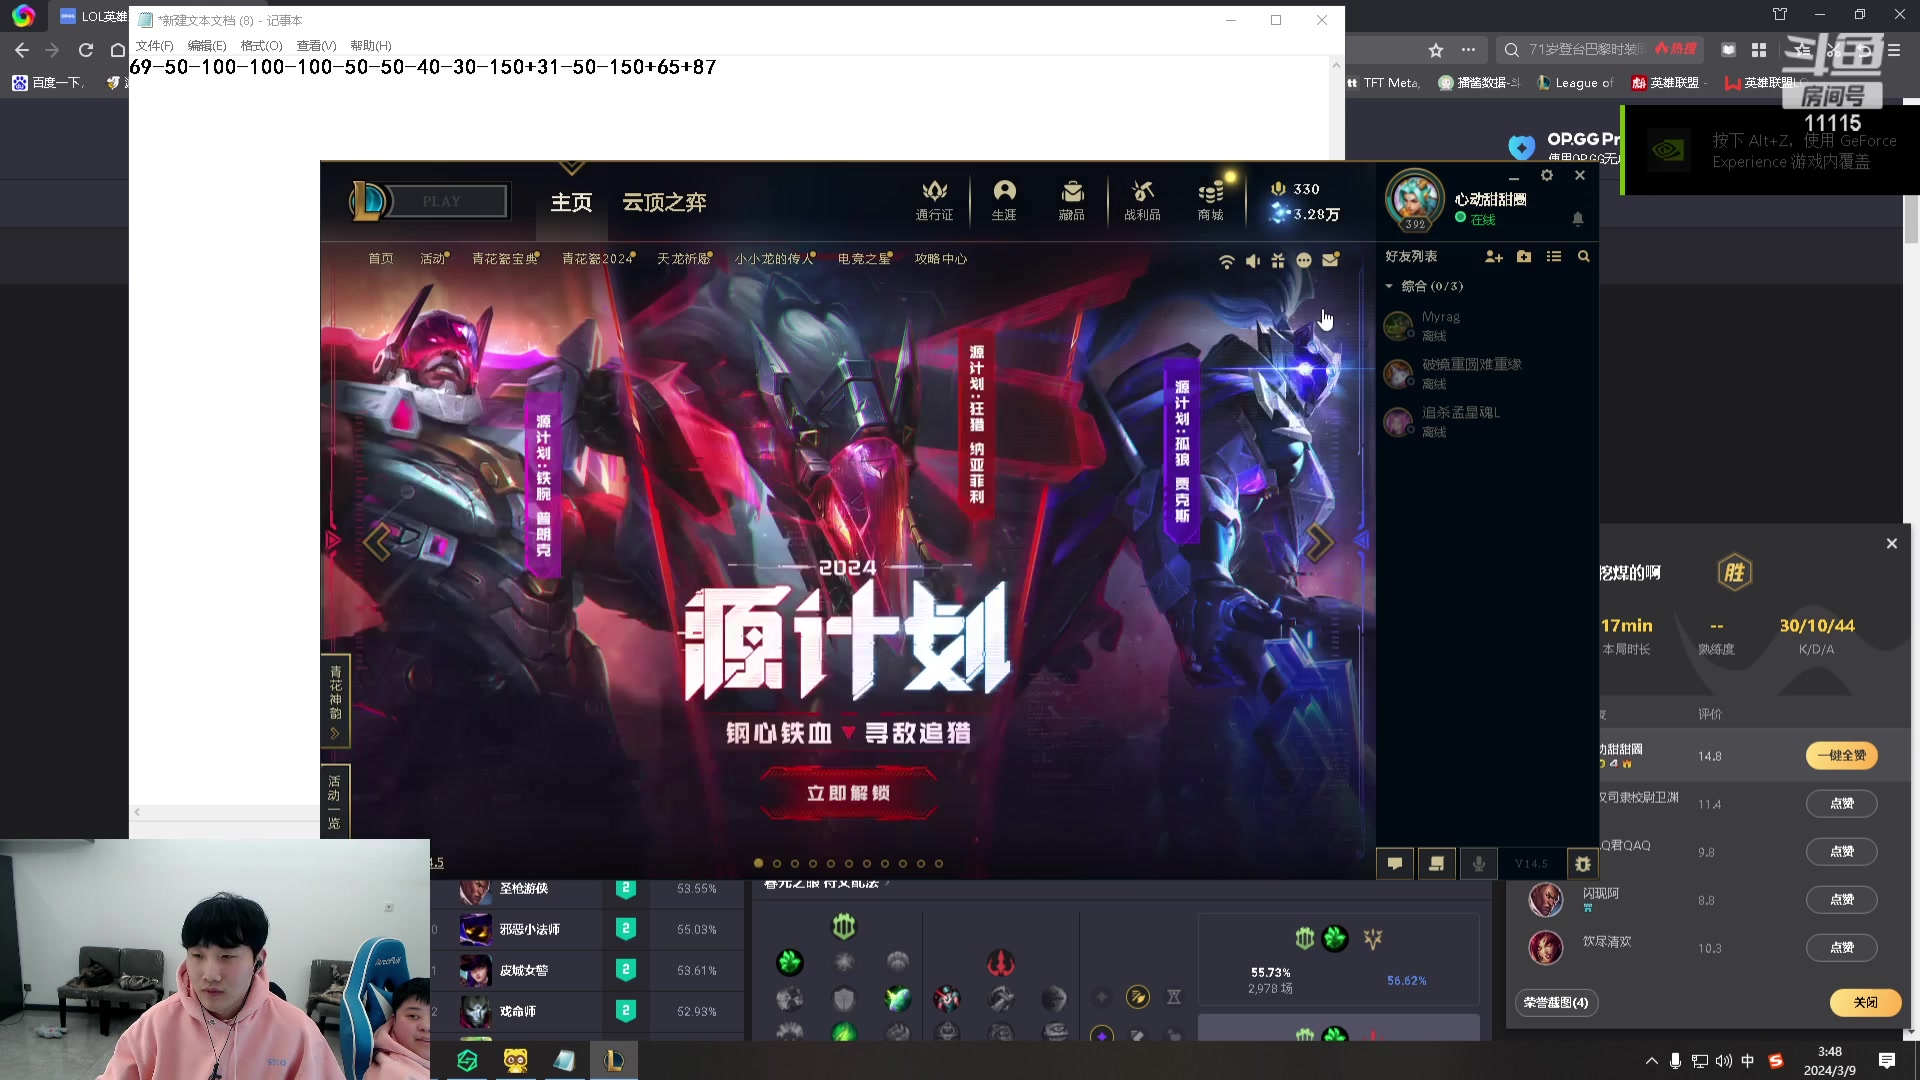The width and height of the screenshot is (1920, 1080).
Task: Open the 天龙祈愿 sub-tab
Action: (684, 259)
